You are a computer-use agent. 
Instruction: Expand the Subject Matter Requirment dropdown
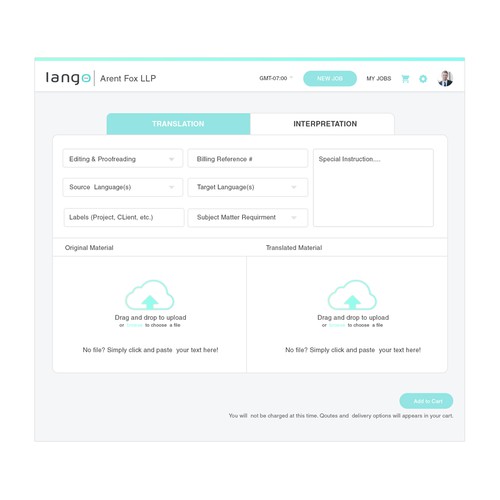[248, 217]
